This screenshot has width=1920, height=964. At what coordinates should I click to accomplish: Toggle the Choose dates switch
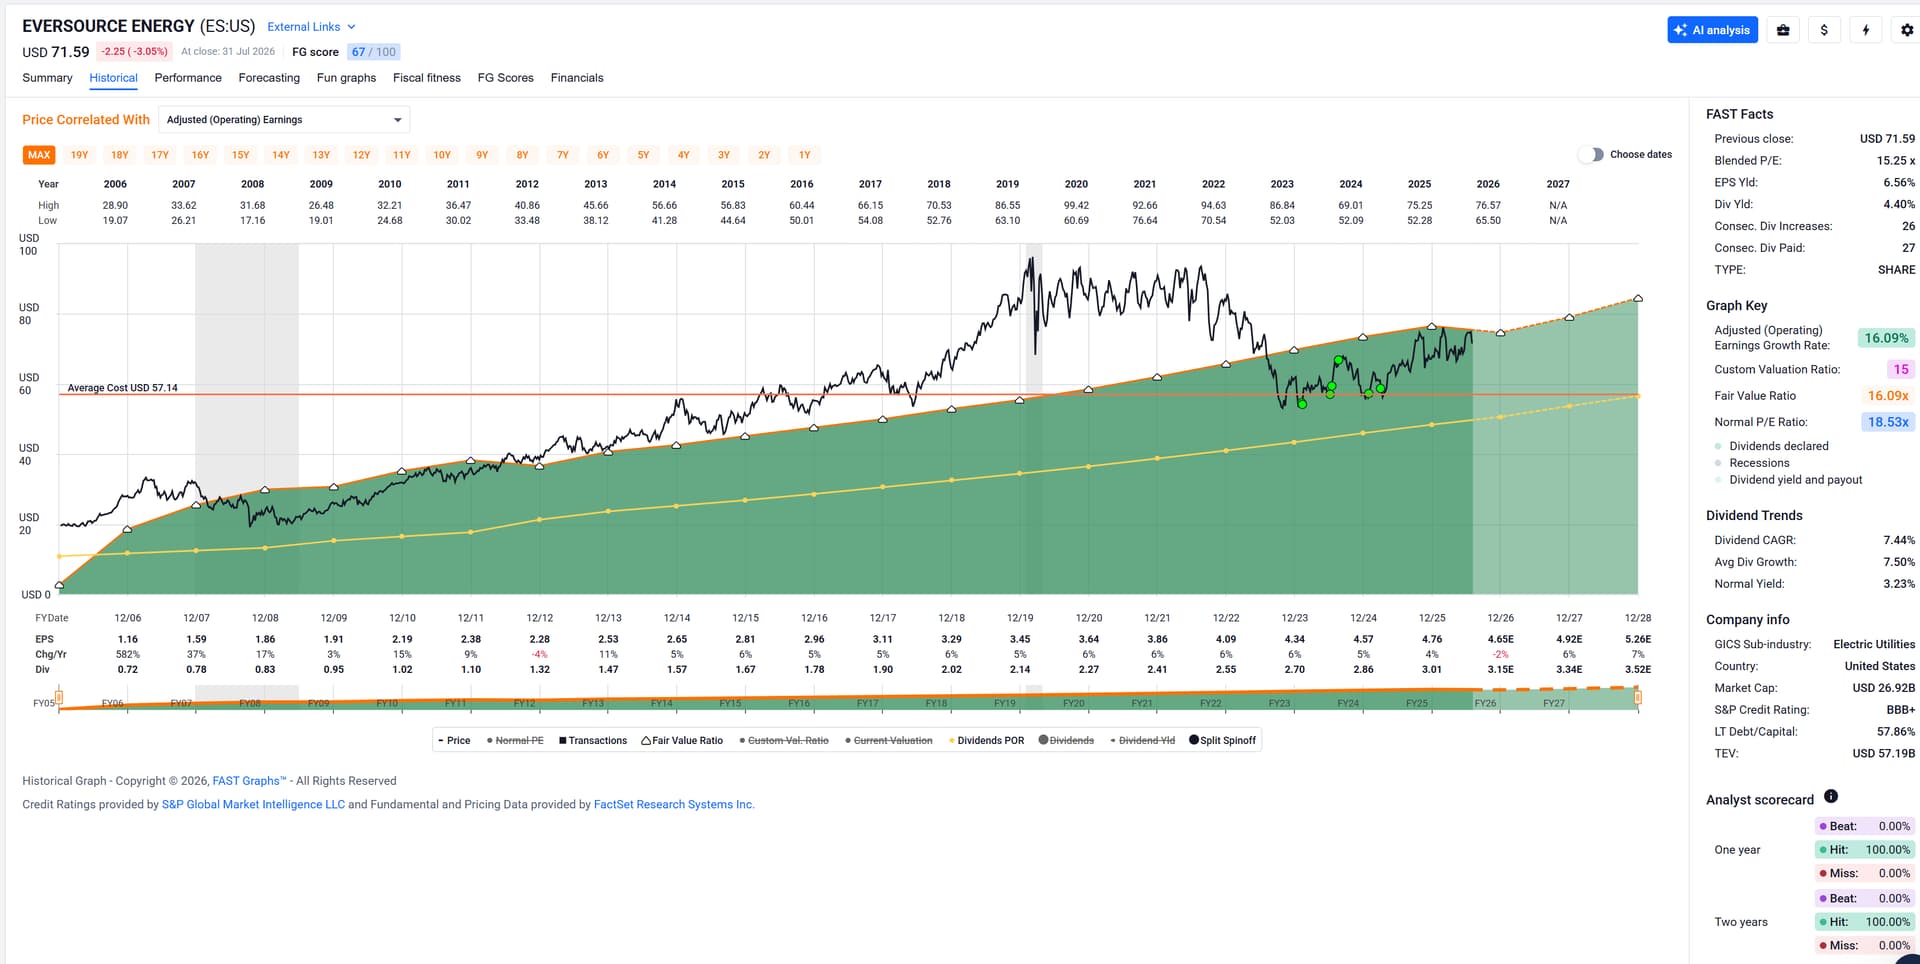point(1591,154)
